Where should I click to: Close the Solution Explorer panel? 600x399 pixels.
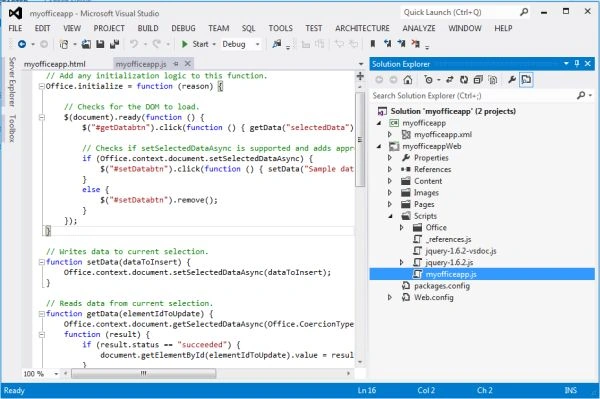point(588,64)
